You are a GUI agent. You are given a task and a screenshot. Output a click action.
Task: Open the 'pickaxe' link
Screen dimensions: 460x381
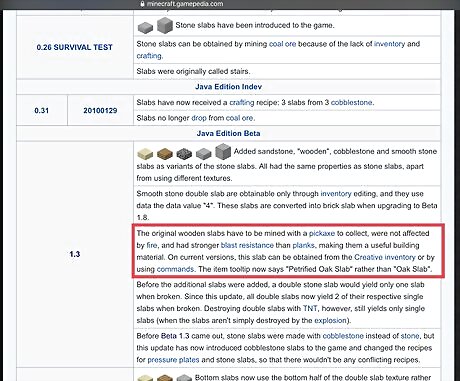[x=322, y=233]
